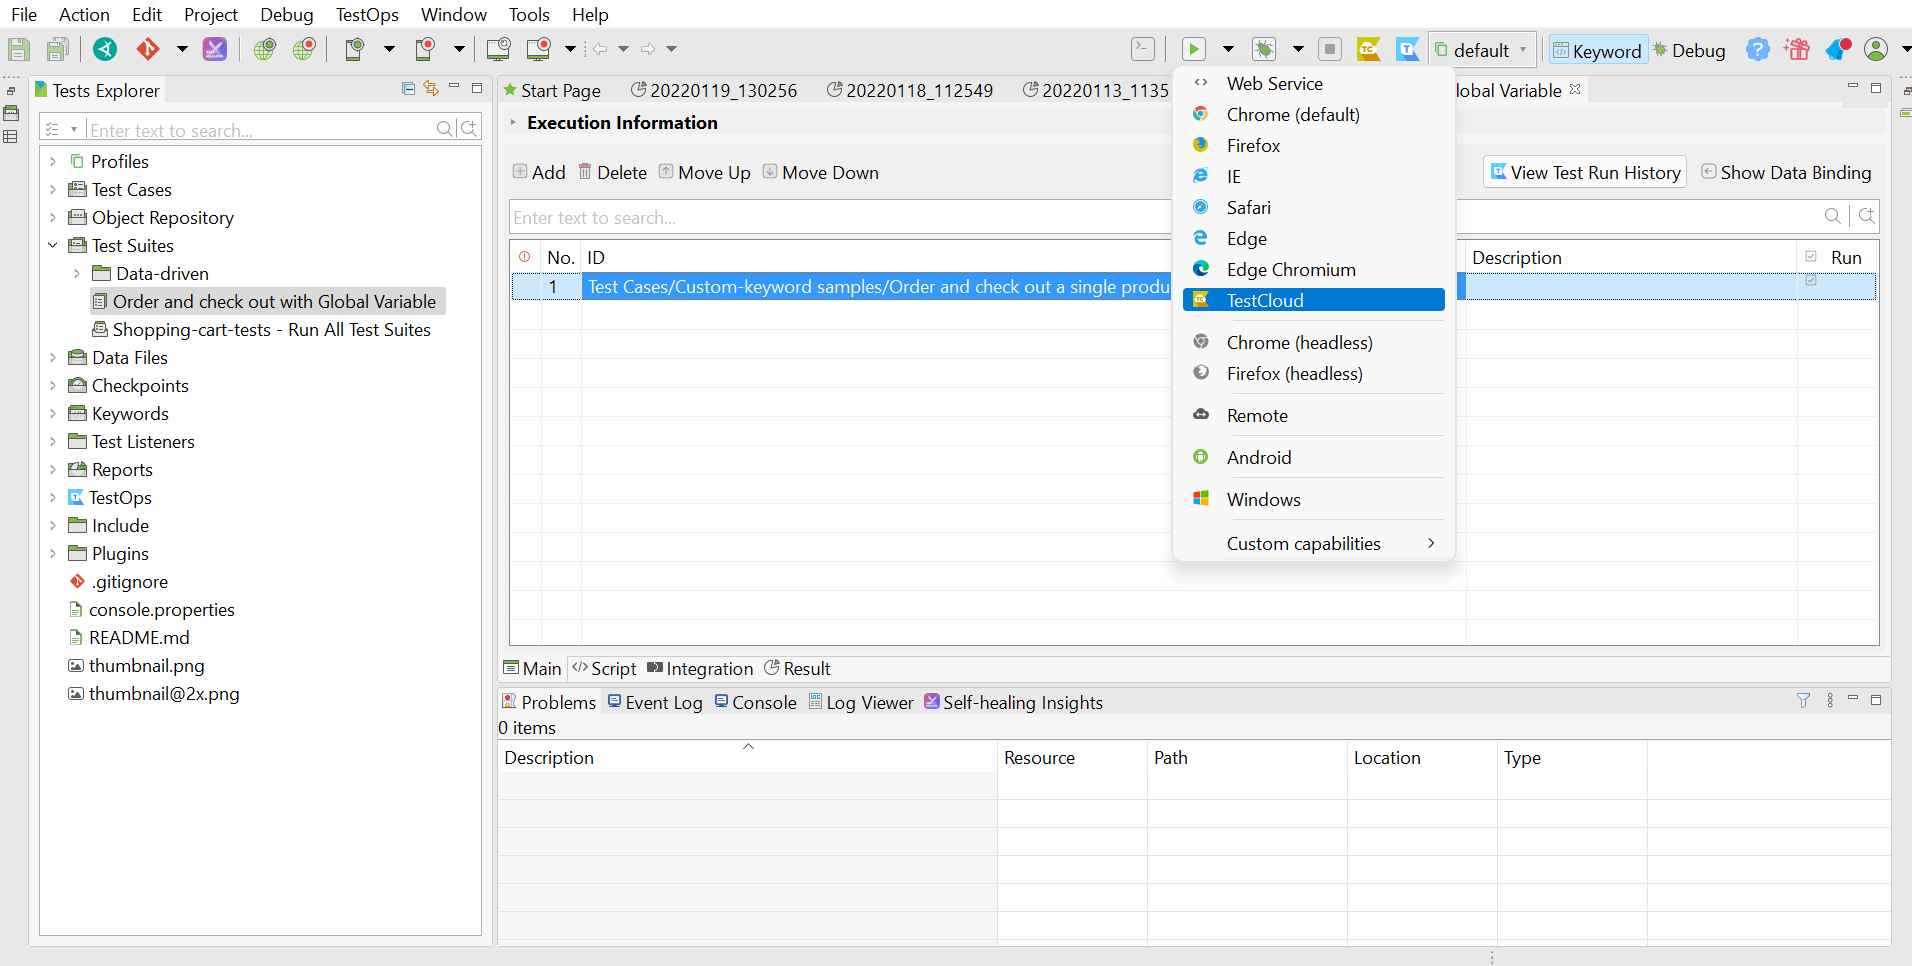Click View Test Run History button
The height and width of the screenshot is (966, 1912).
[x=1585, y=172]
